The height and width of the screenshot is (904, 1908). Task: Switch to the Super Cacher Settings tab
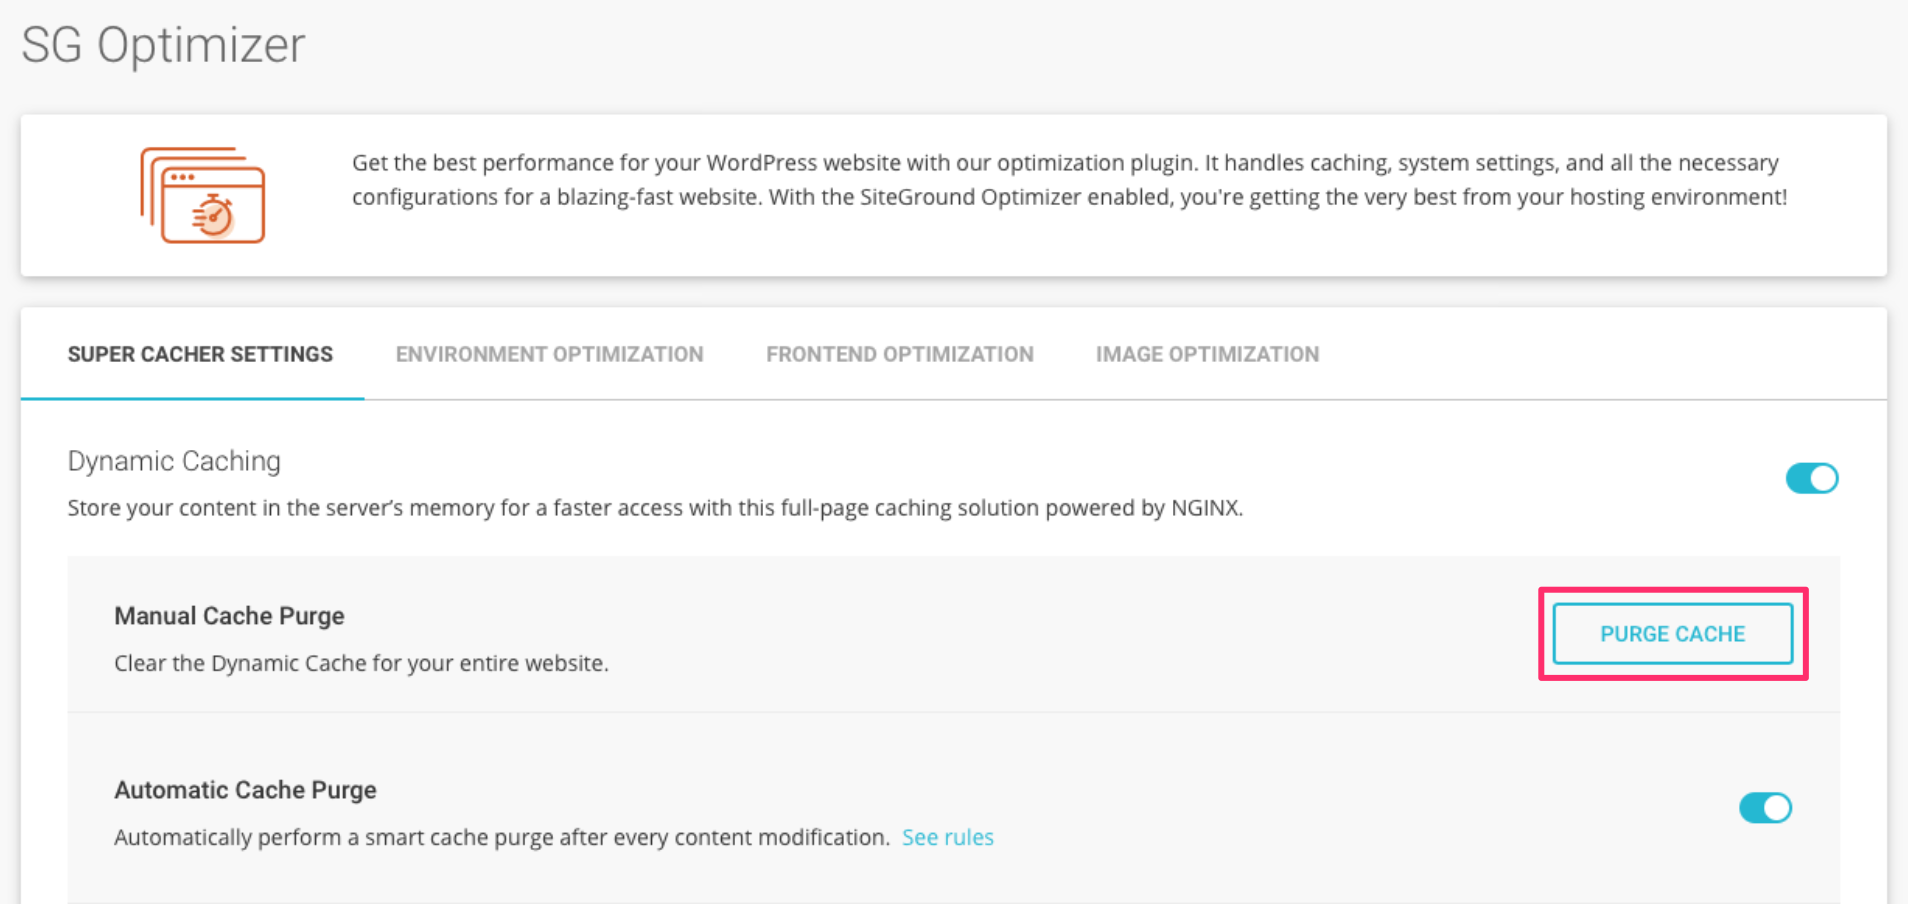coord(200,353)
